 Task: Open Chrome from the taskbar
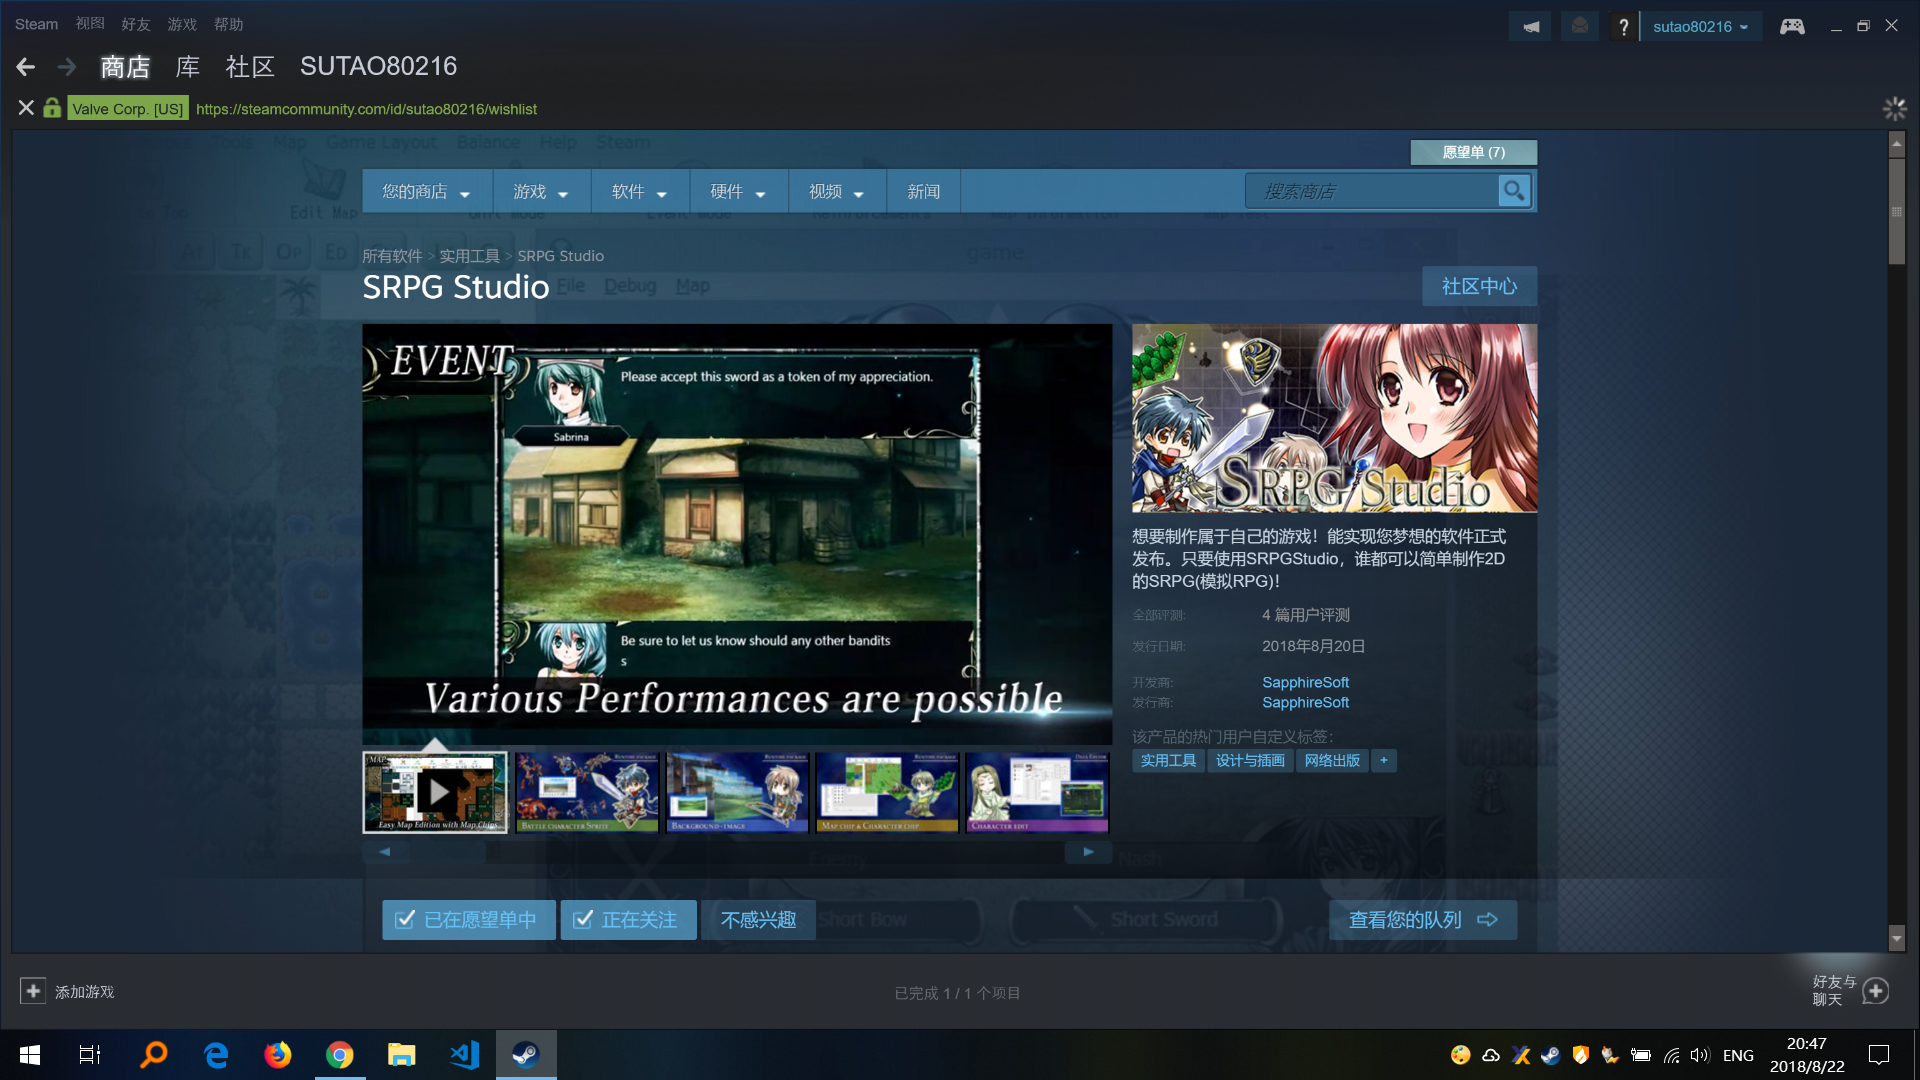[340, 1055]
